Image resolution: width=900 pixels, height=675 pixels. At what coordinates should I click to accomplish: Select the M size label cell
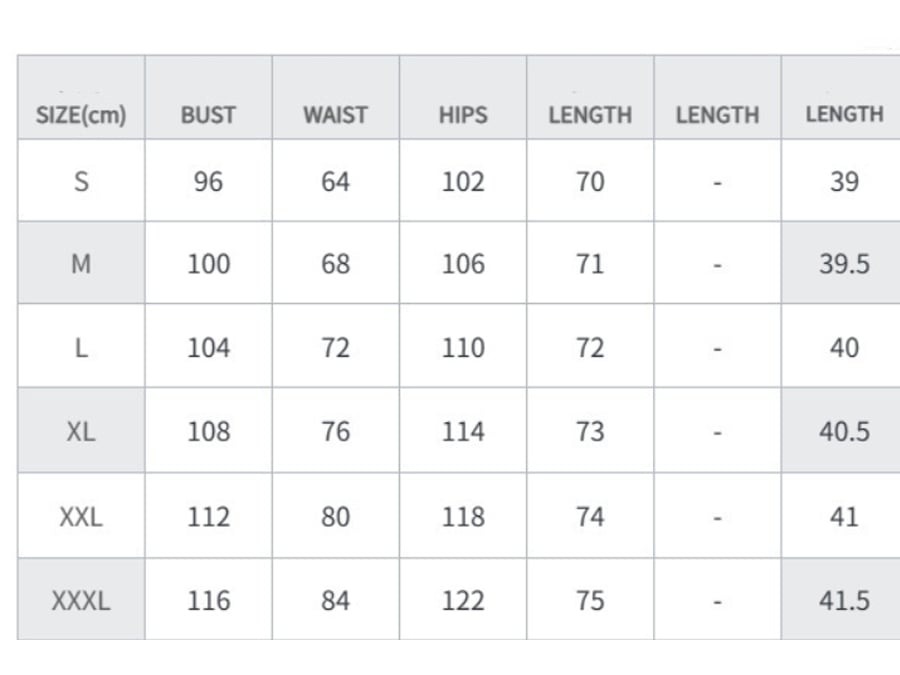coord(81,263)
